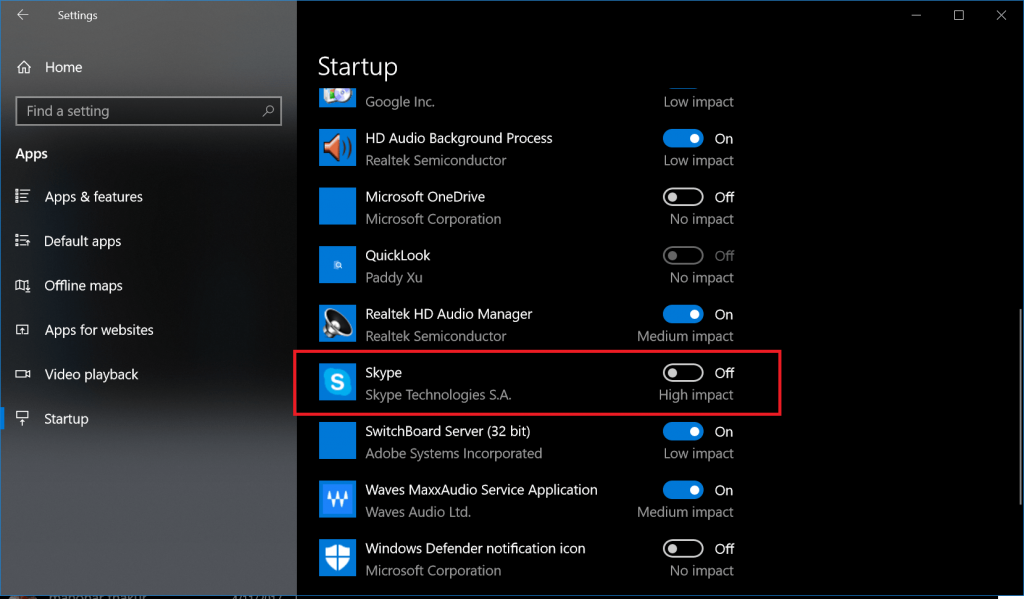Image resolution: width=1024 pixels, height=599 pixels.
Task: Click the Video playback camera icon
Action: pos(23,374)
